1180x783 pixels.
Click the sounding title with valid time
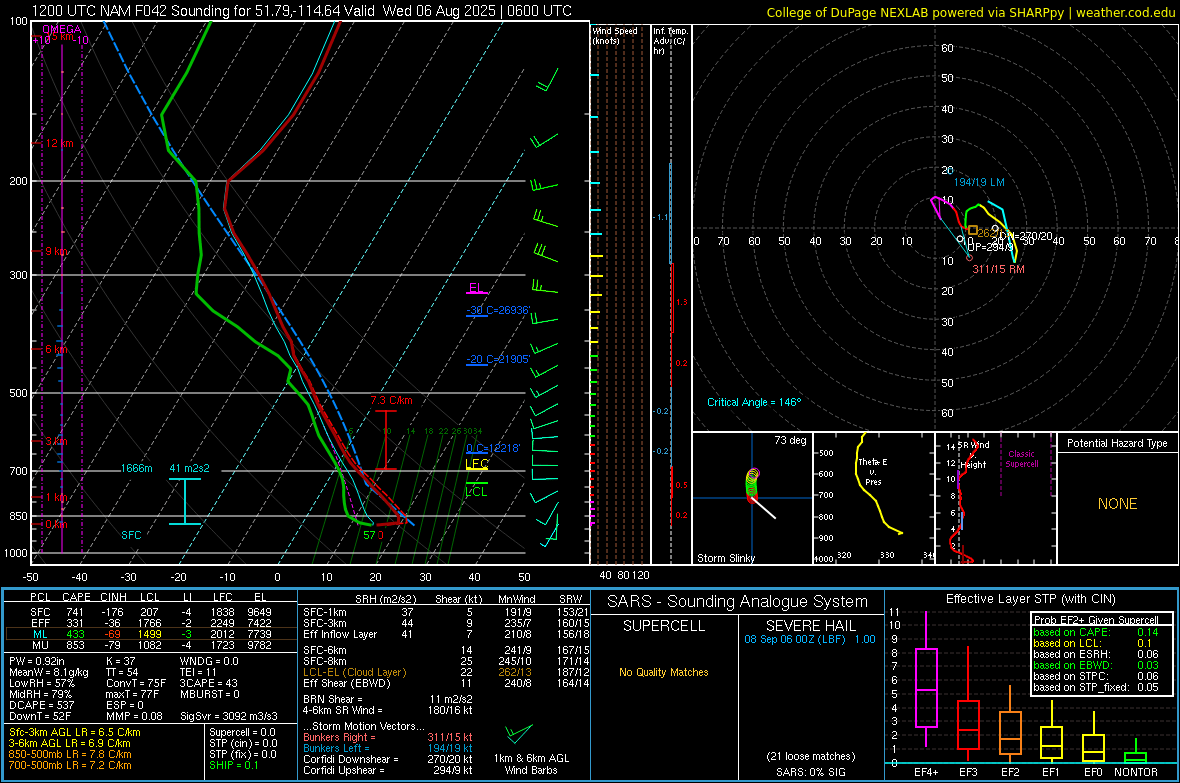point(302,11)
